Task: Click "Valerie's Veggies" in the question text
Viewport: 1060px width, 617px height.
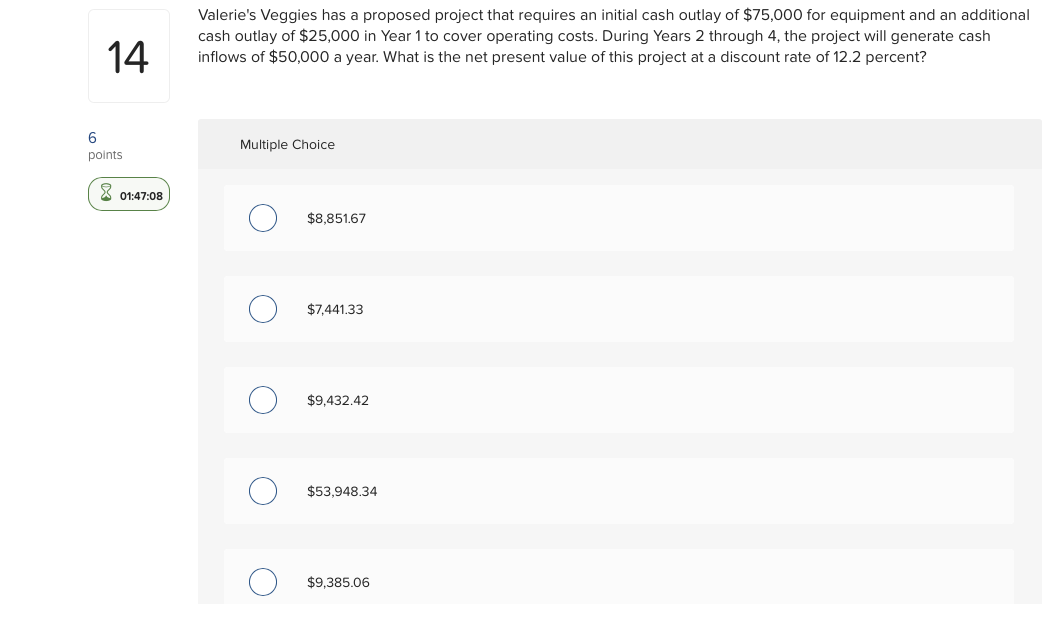Action: [258, 15]
